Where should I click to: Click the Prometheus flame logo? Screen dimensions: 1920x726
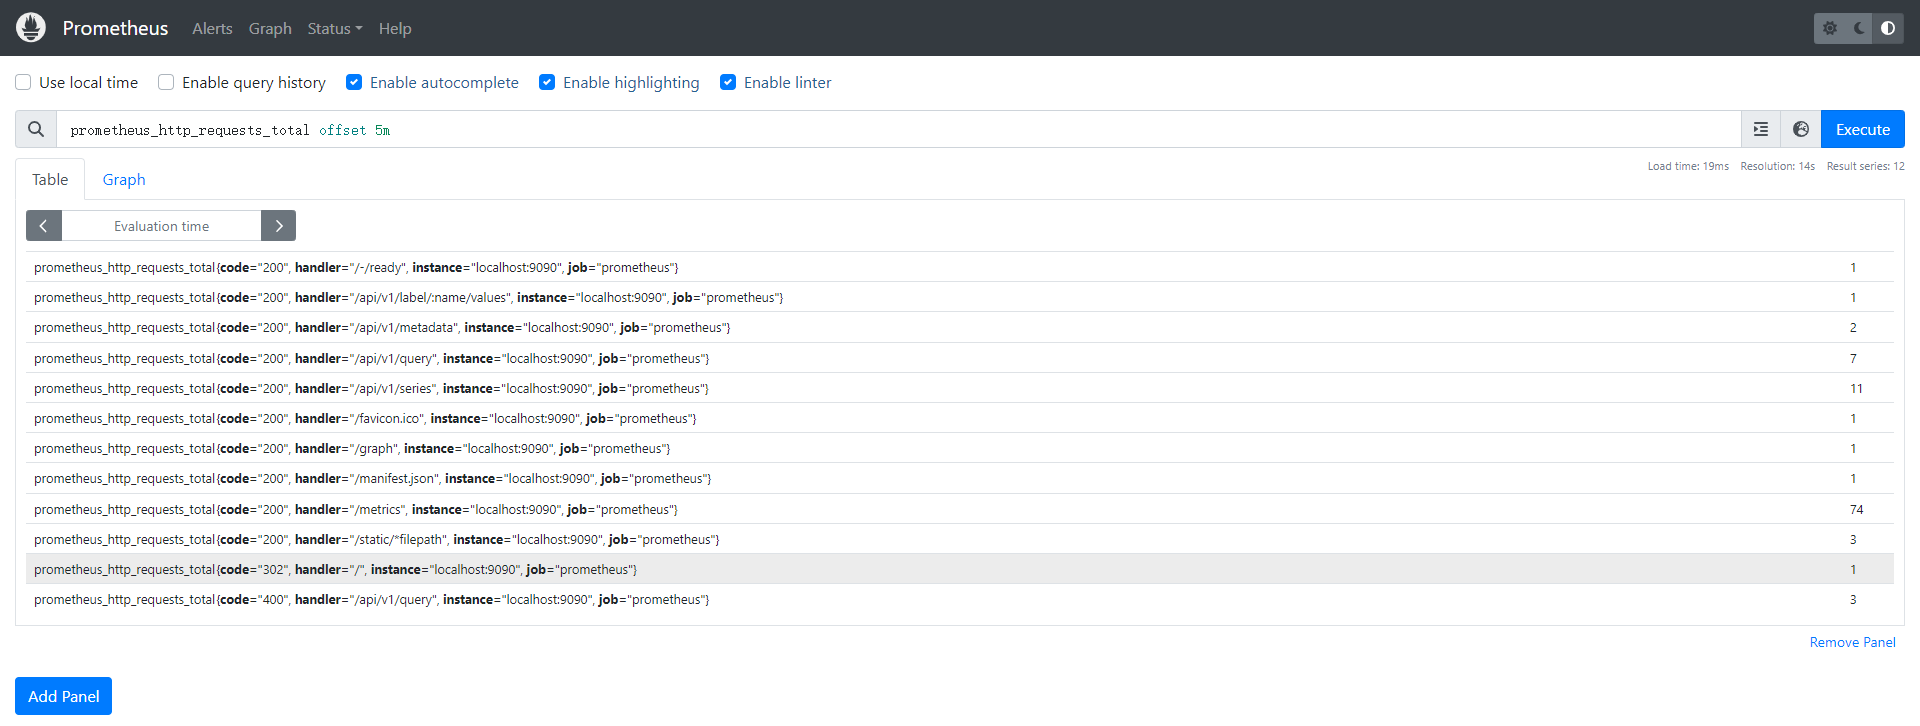(31, 28)
